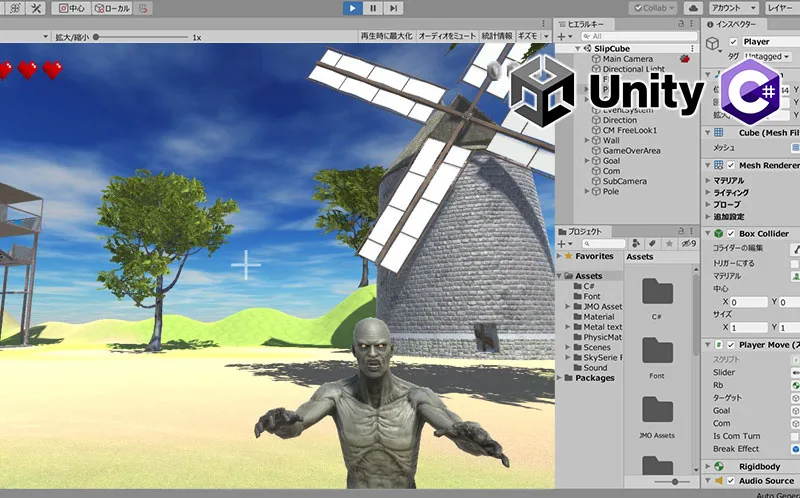Toggle the Player object active checkbox

coord(733,42)
